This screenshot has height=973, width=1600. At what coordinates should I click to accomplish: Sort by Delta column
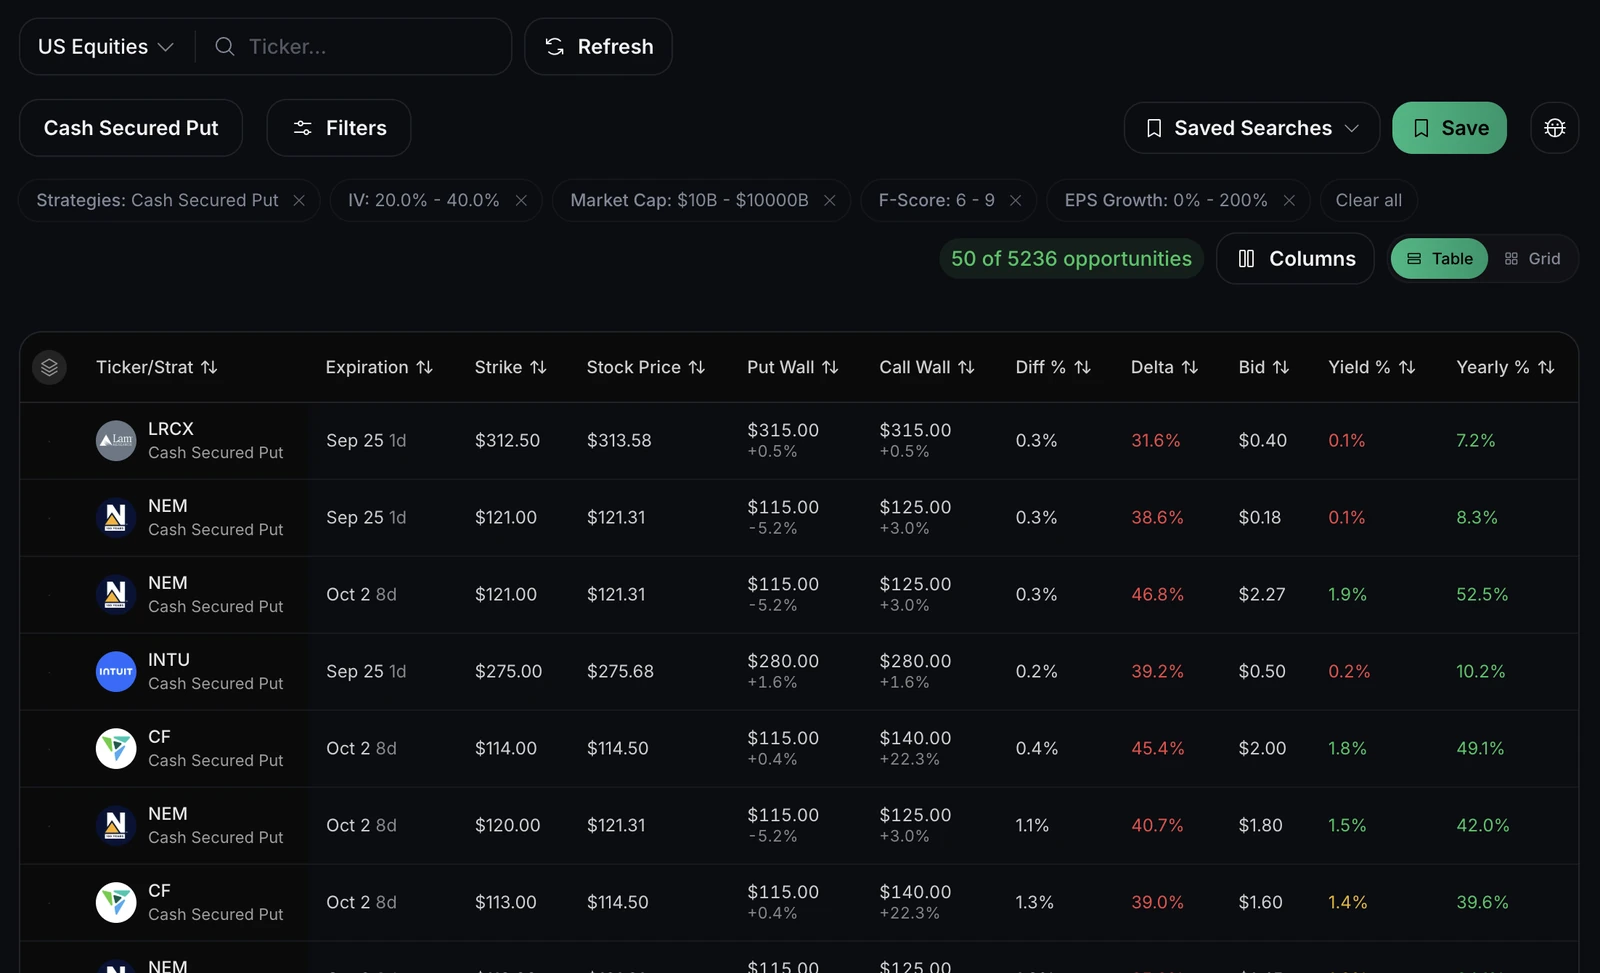[1164, 368]
